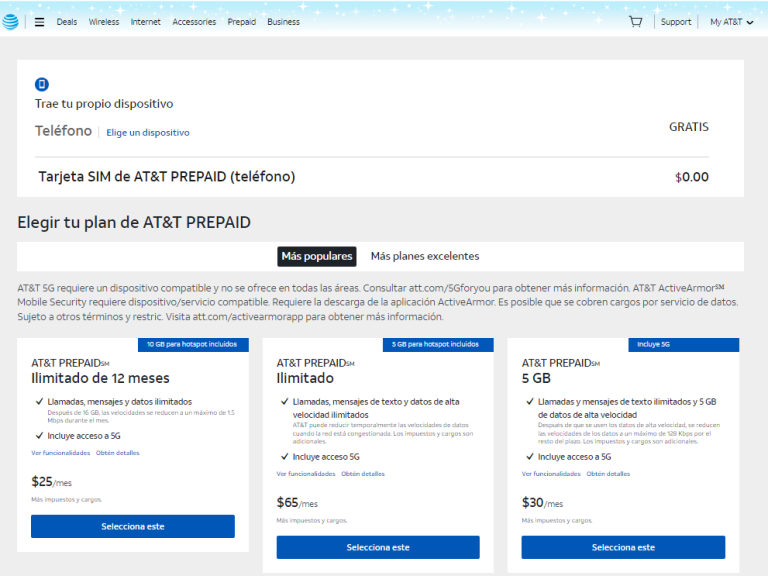Go to the Wireless menu item
Screen dimensions: 768x576
[x=103, y=22]
